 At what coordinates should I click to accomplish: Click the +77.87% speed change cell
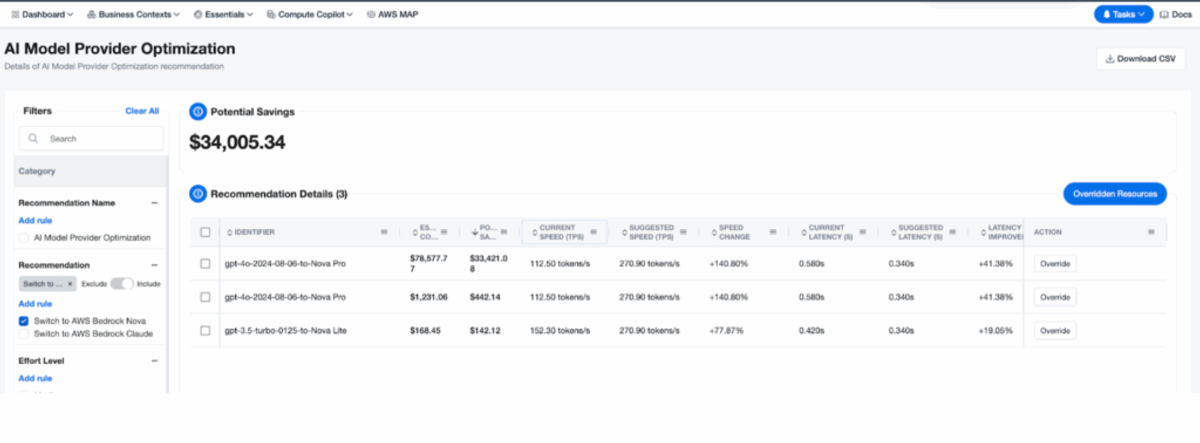(726, 330)
